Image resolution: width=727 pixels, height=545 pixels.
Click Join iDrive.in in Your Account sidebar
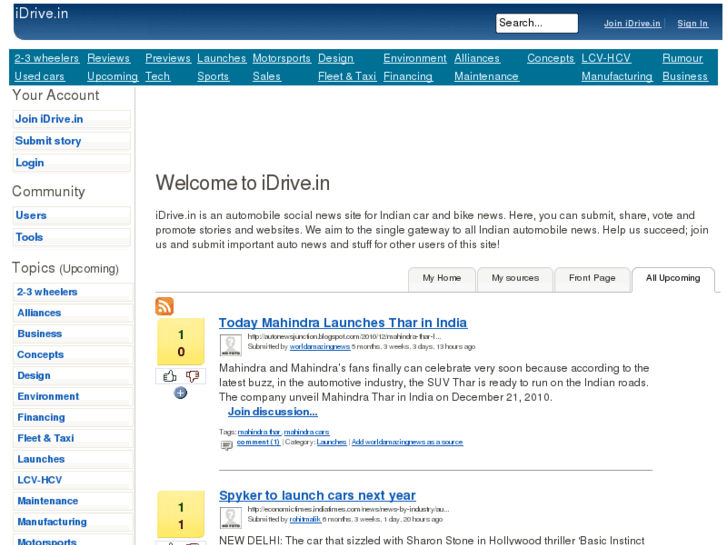click(x=72, y=119)
